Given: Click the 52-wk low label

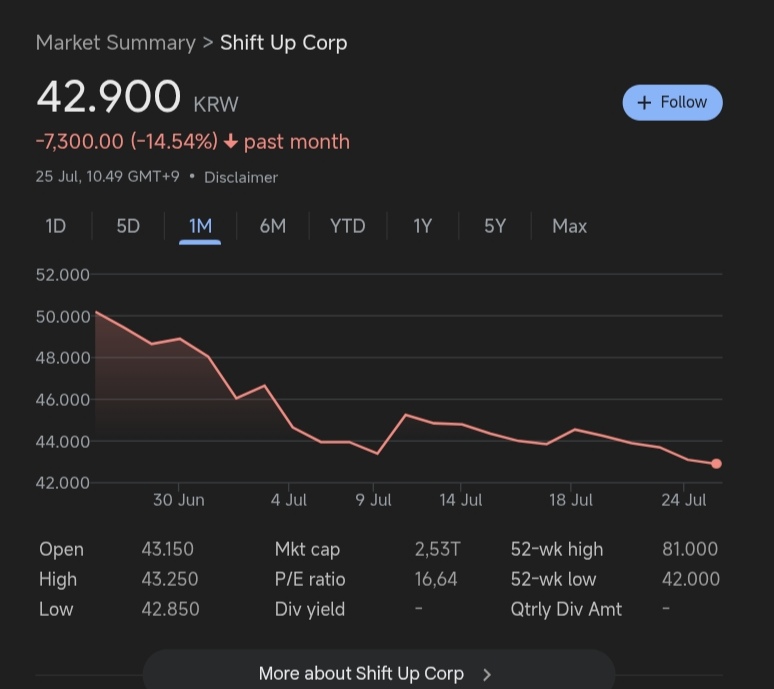Looking at the screenshot, I should click(553, 579).
